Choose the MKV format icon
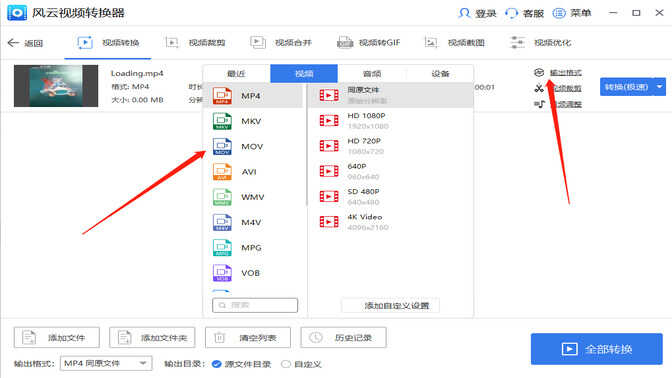Viewport: 672px width, 378px height. [222, 121]
